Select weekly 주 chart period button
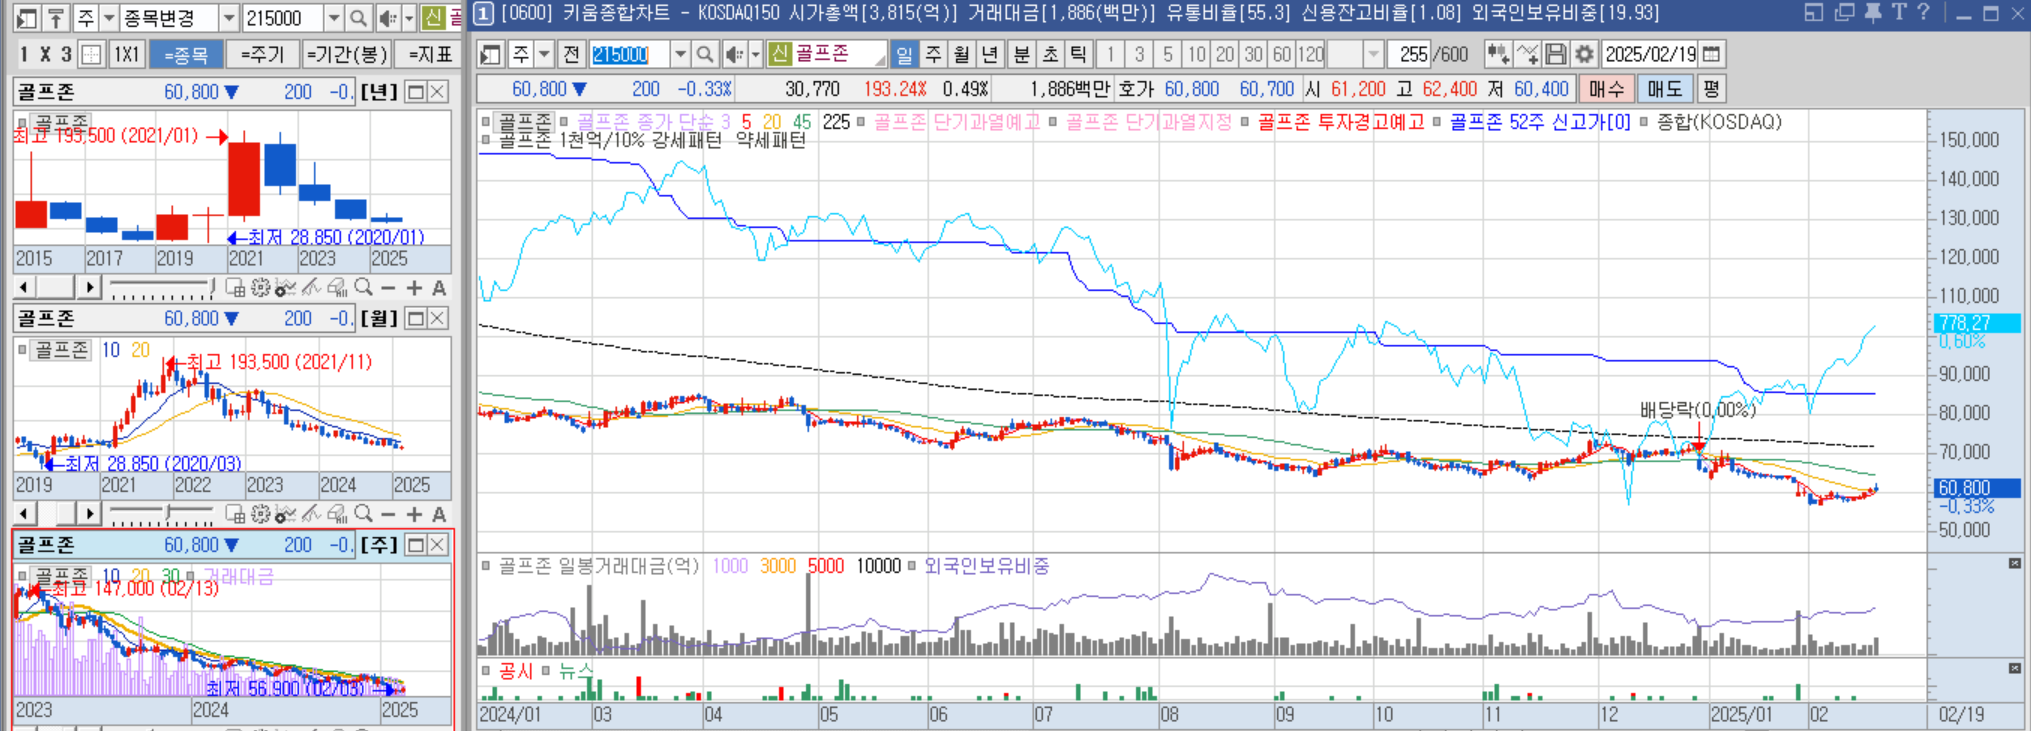Screen dimensions: 2031x731 coord(933,54)
